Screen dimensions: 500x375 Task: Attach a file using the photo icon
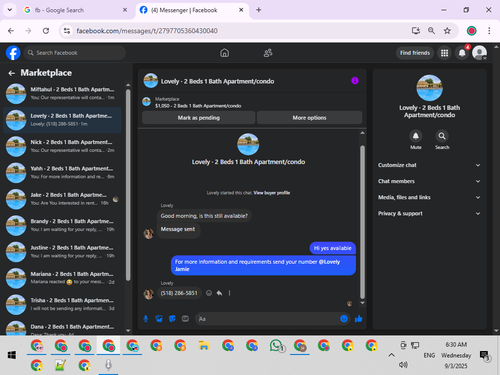click(159, 319)
